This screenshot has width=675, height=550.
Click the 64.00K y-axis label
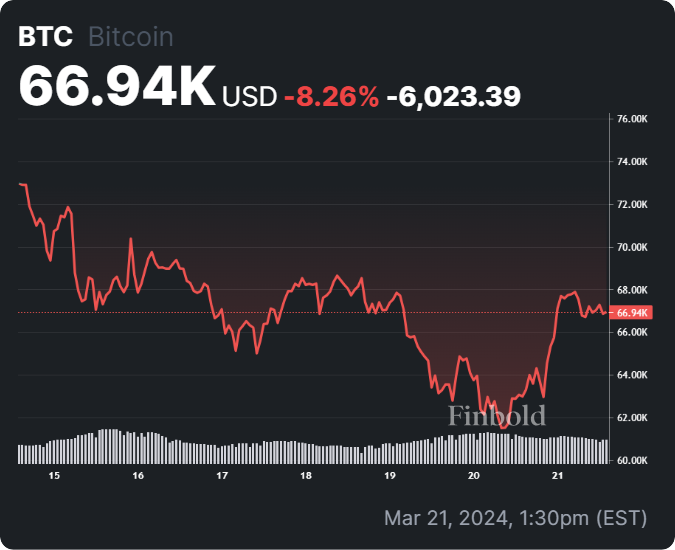coord(634,375)
